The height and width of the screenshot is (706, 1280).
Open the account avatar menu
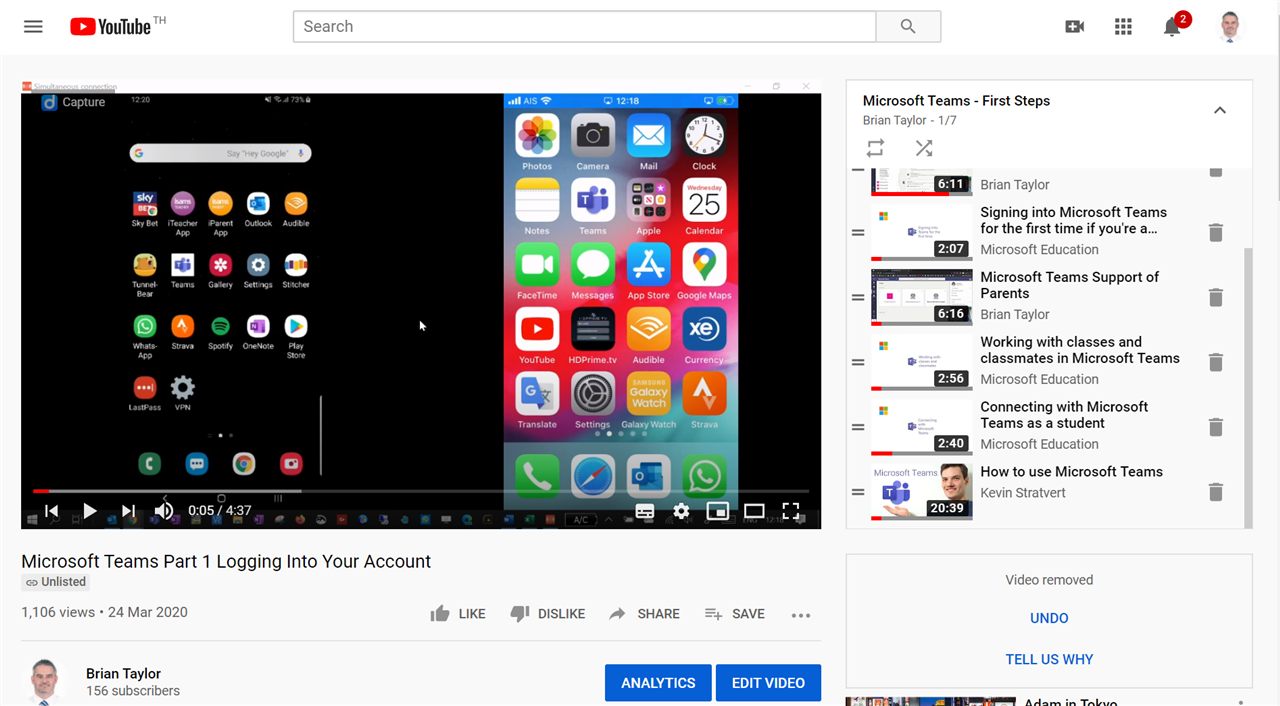click(1231, 27)
